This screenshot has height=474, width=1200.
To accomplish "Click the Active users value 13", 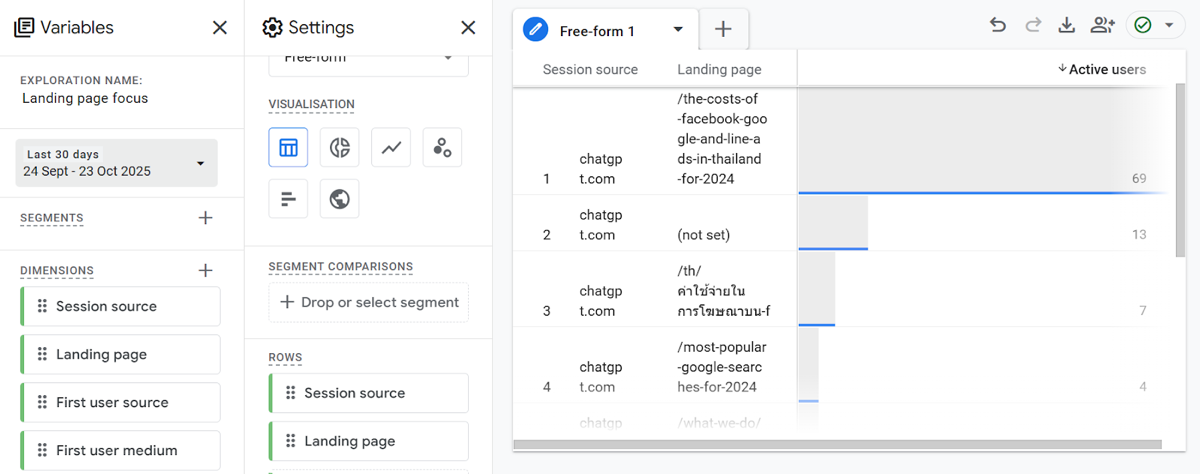I will point(1138,235).
